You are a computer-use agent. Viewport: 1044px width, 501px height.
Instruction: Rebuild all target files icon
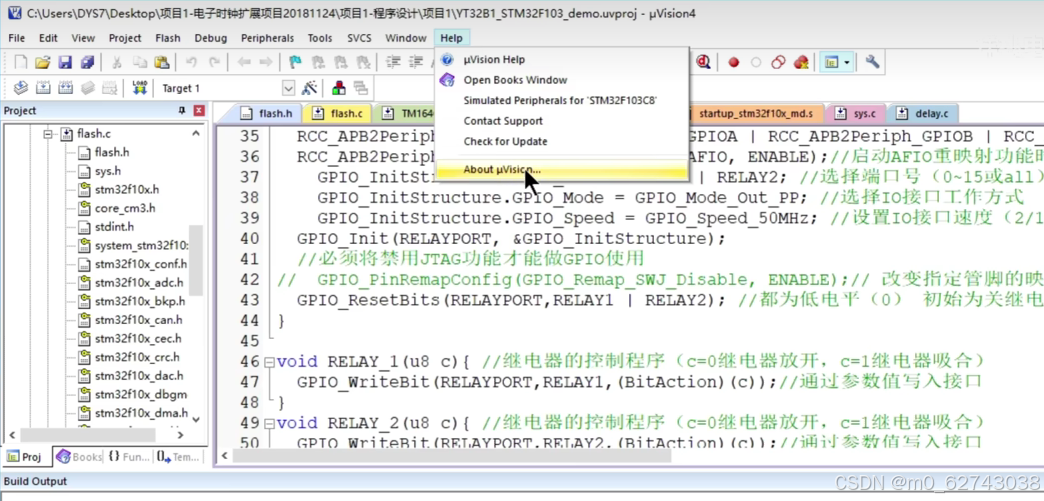coord(65,88)
